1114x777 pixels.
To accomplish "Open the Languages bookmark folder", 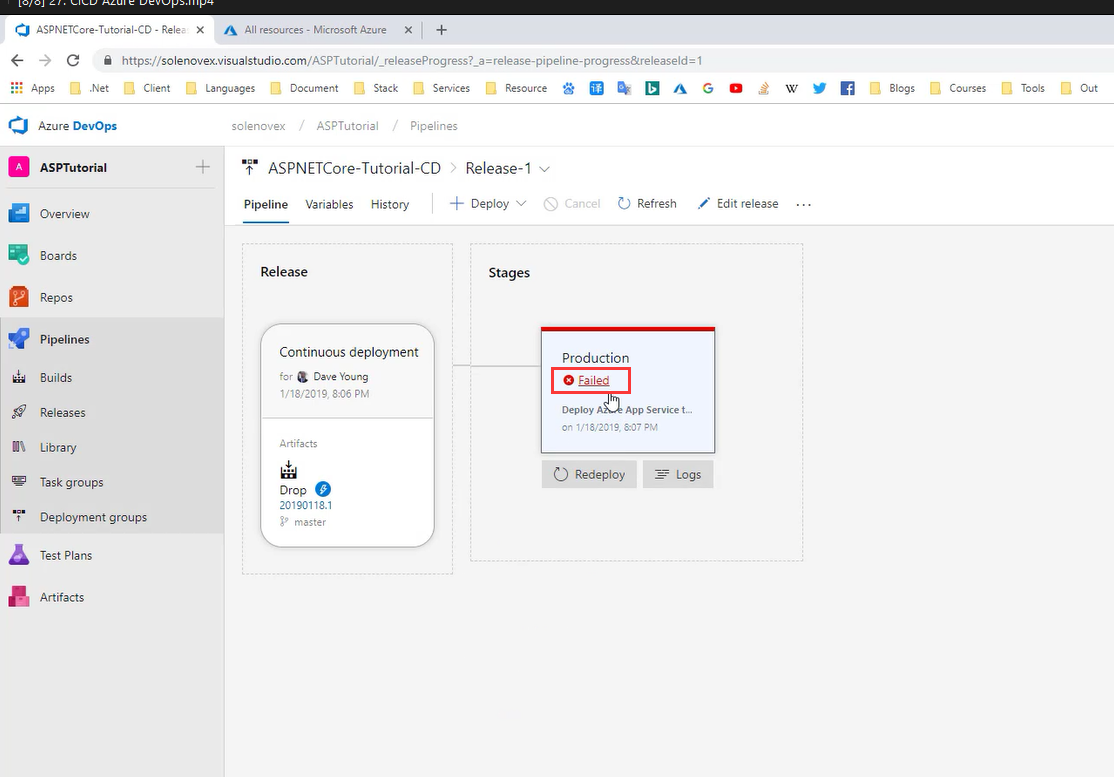I will (221, 88).
